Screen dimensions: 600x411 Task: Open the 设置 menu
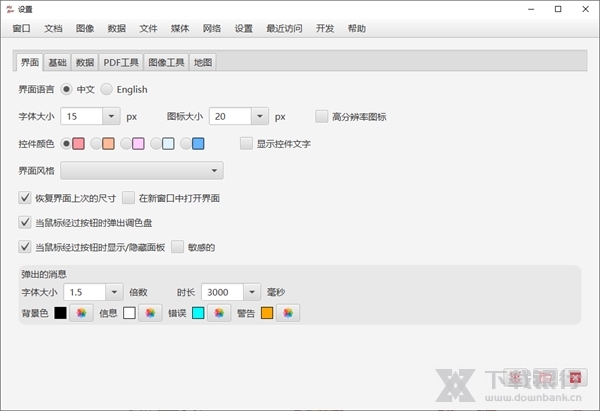244,28
